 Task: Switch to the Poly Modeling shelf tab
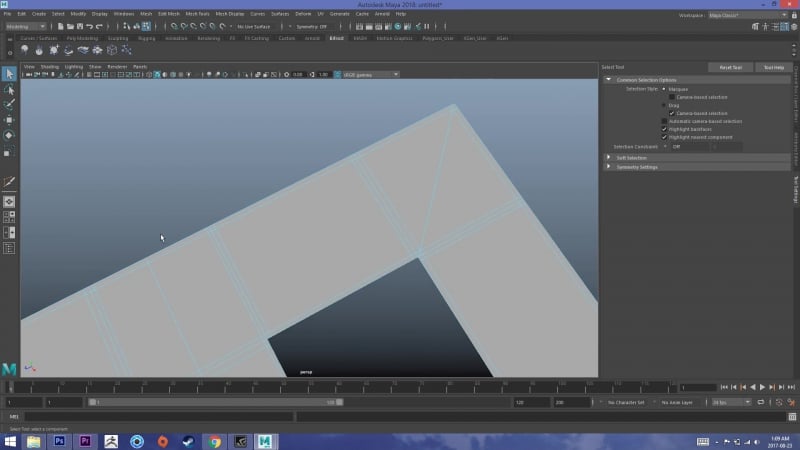(82, 38)
